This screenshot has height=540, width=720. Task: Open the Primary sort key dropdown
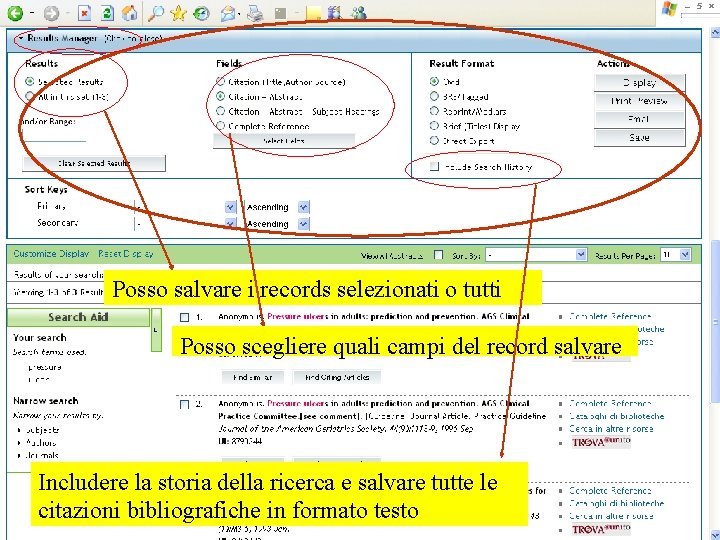231,207
